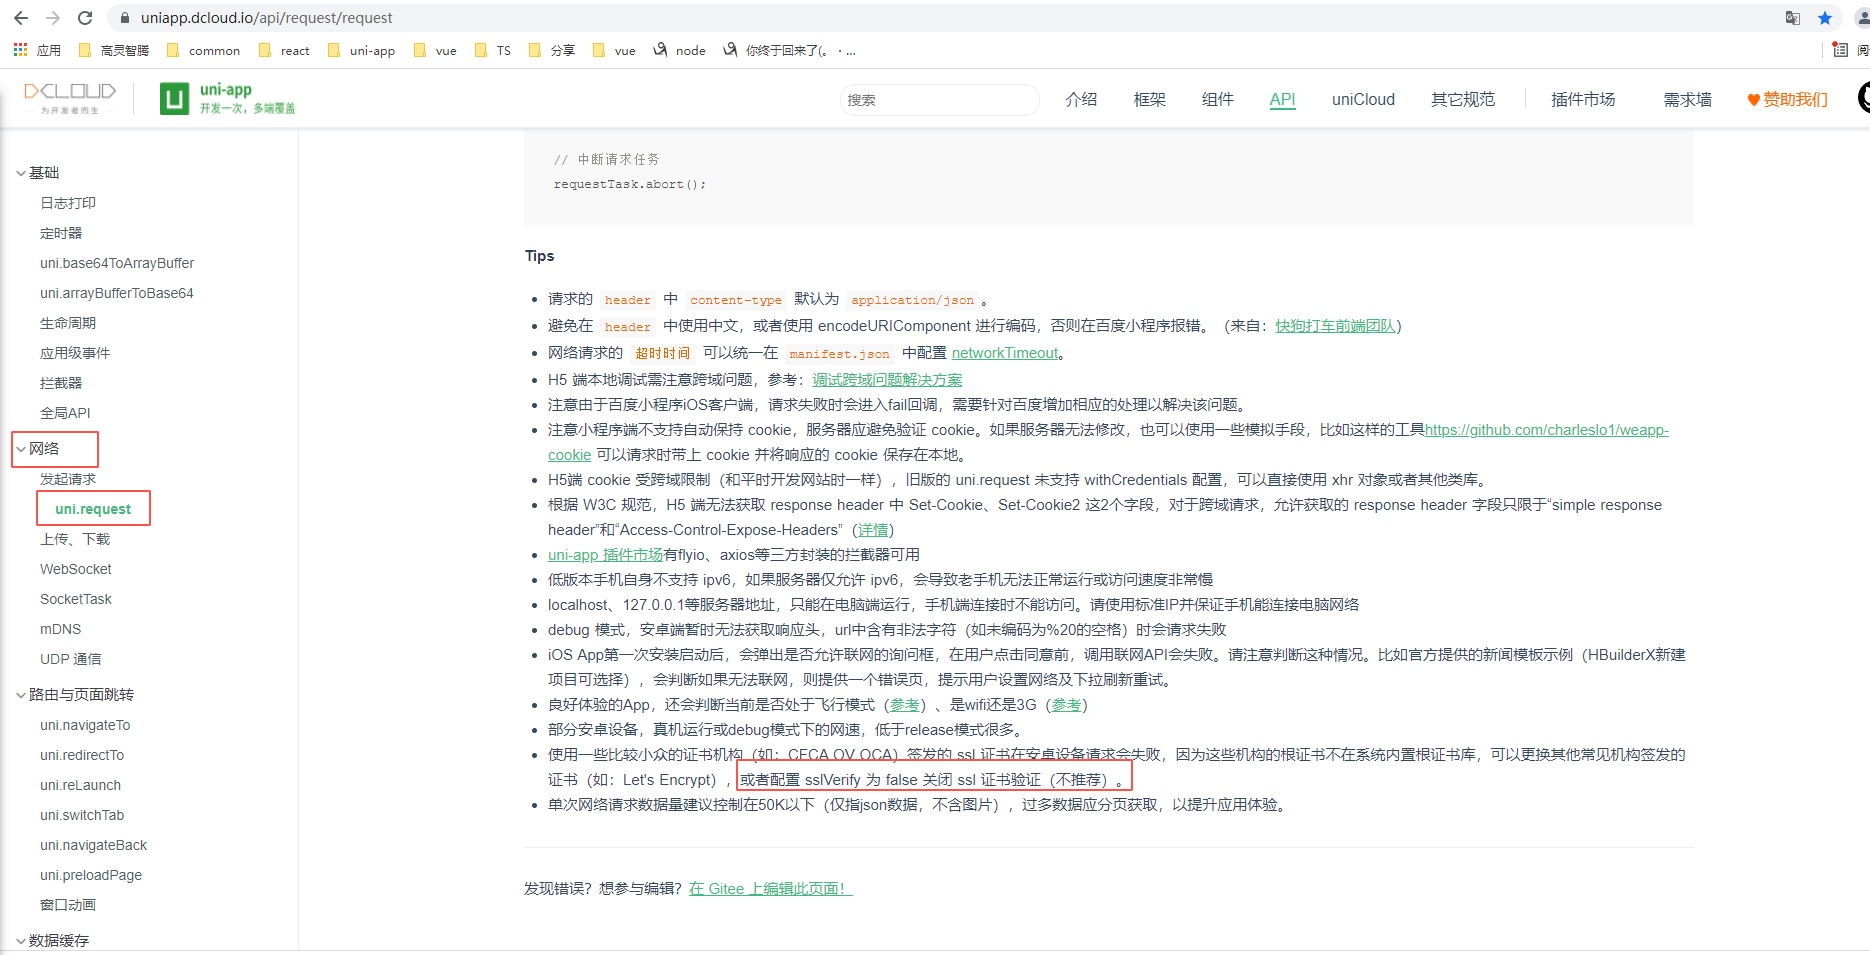Collapse the 路由与页面跳转 section
Screen dimensions: 1870x955
(x=21, y=695)
